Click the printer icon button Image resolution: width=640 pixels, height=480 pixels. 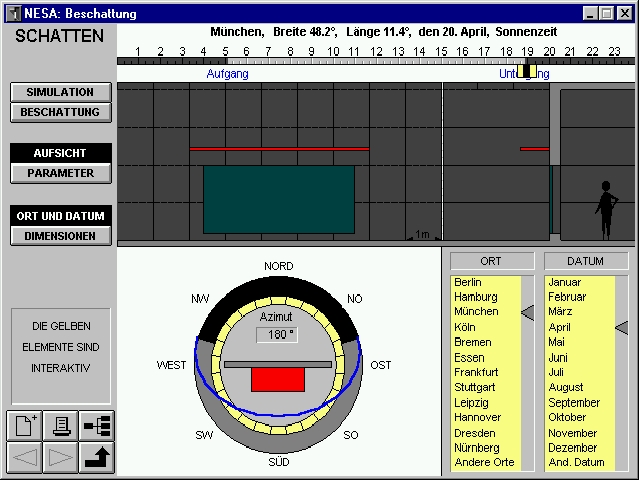(x=60, y=425)
